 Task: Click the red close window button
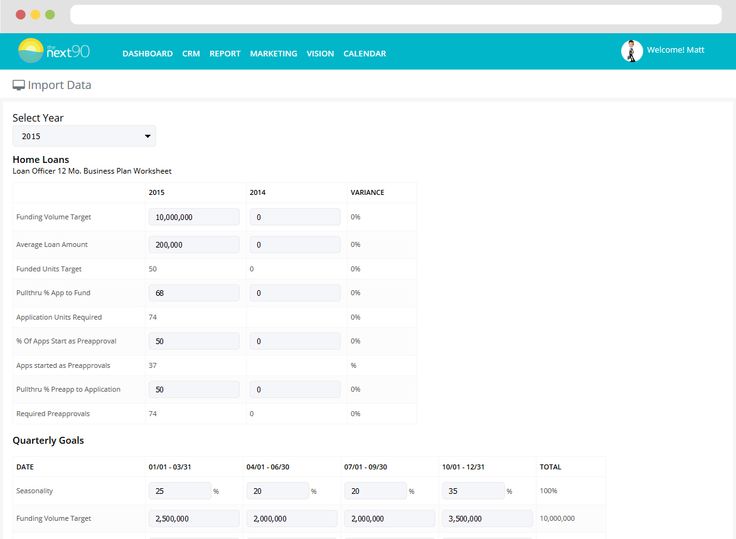coord(21,15)
